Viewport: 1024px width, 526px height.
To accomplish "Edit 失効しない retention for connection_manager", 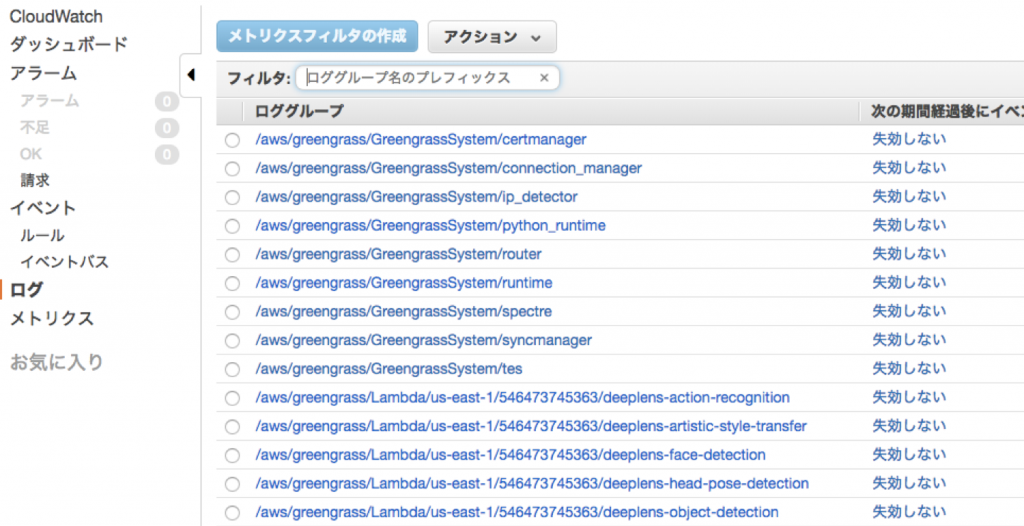I will point(909,168).
